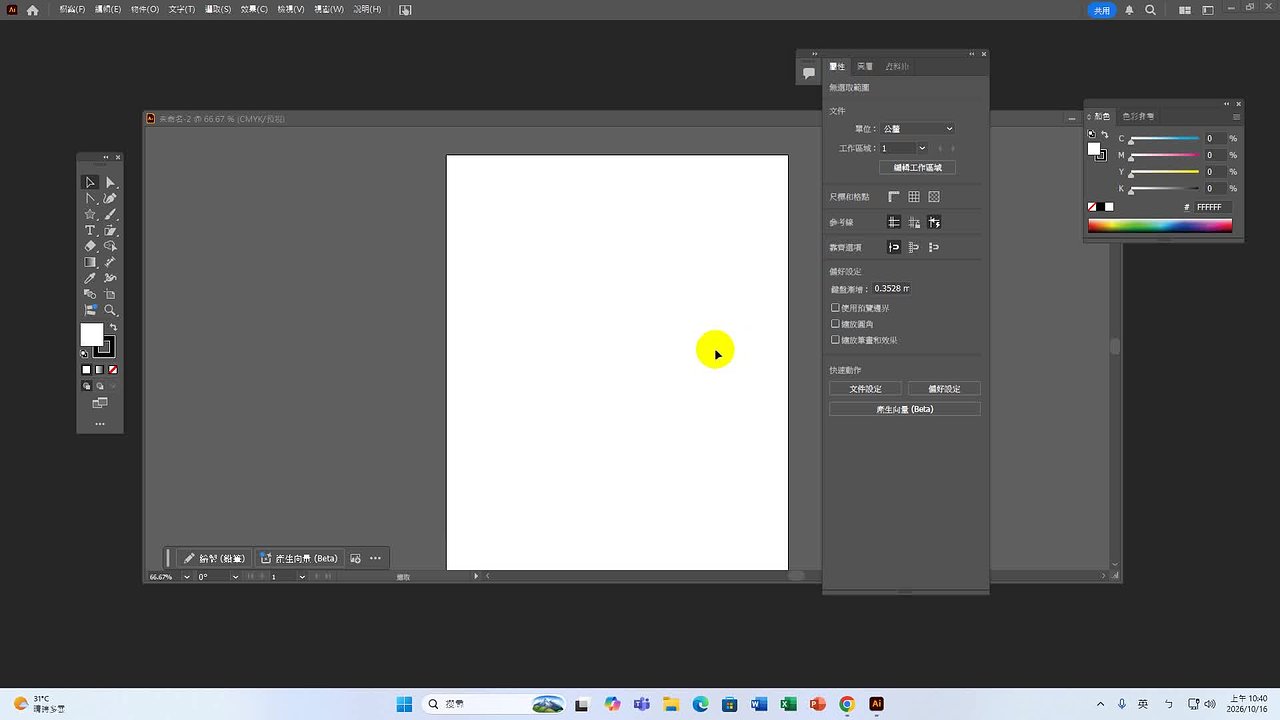Select the Paintbrush tool

(x=110, y=214)
